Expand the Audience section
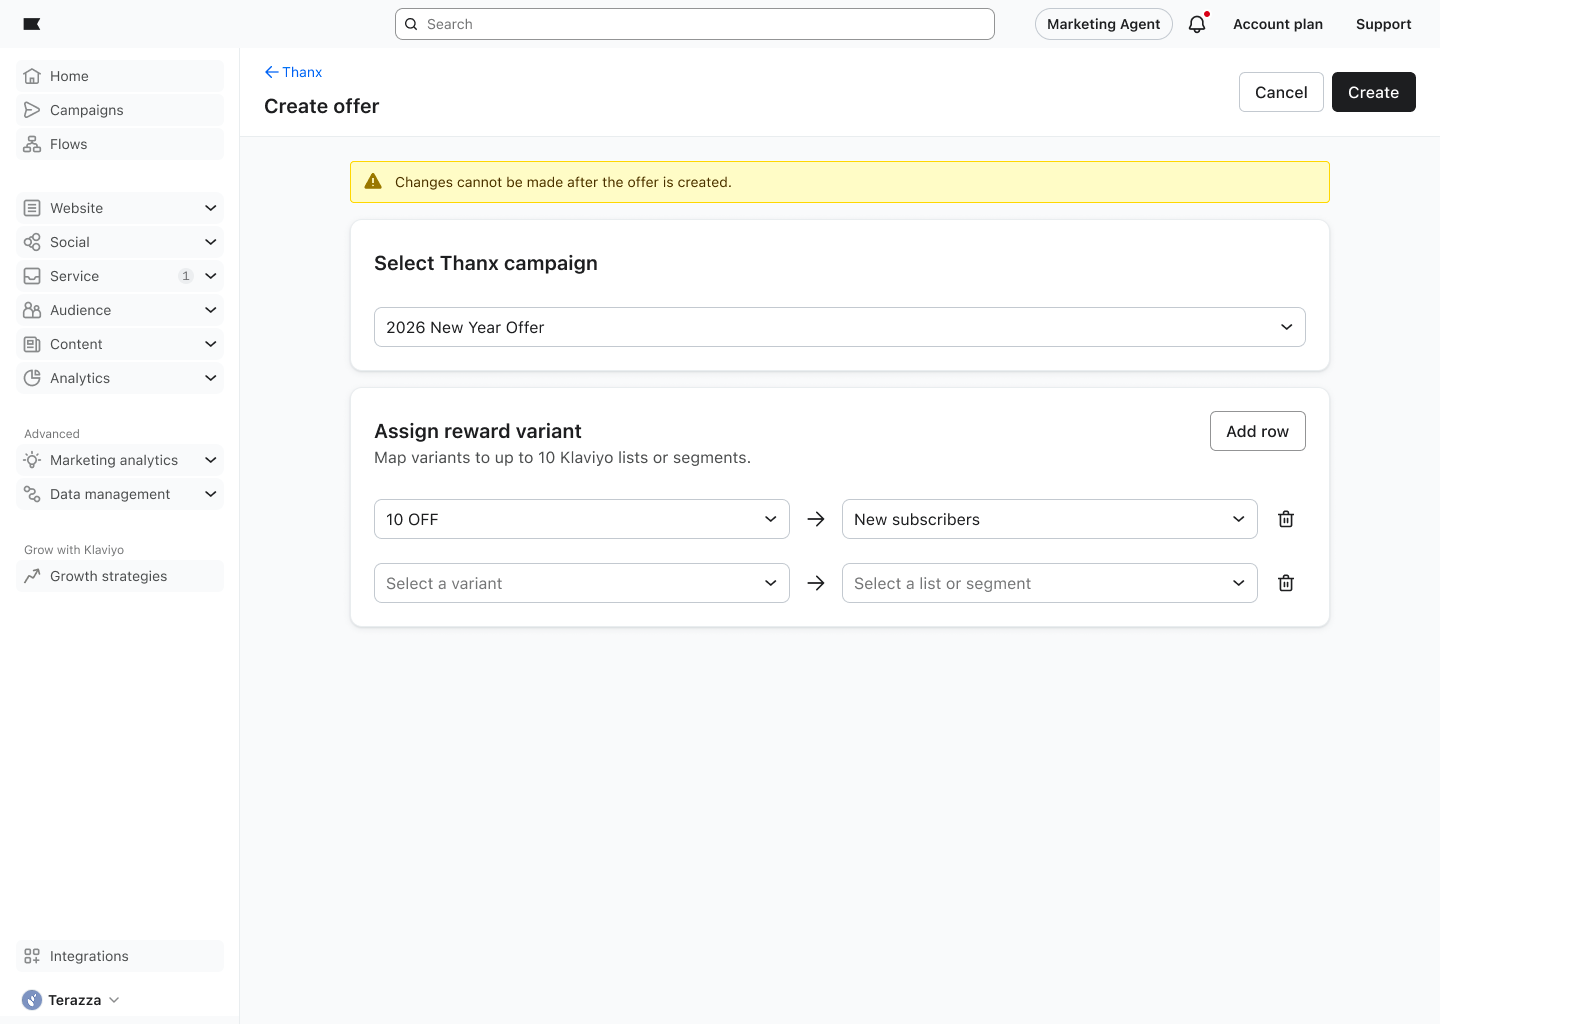 (x=120, y=310)
